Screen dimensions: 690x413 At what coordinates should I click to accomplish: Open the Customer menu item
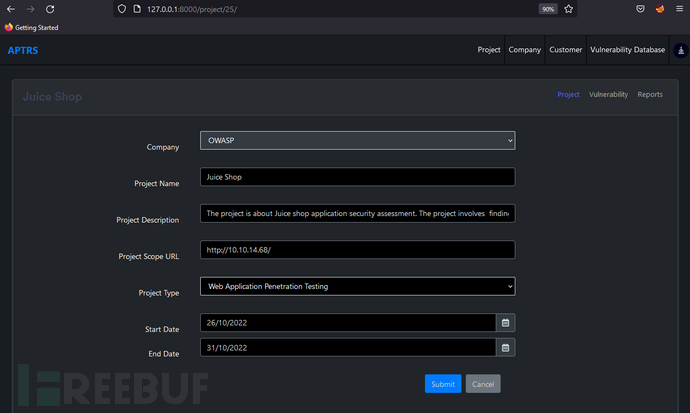point(565,50)
